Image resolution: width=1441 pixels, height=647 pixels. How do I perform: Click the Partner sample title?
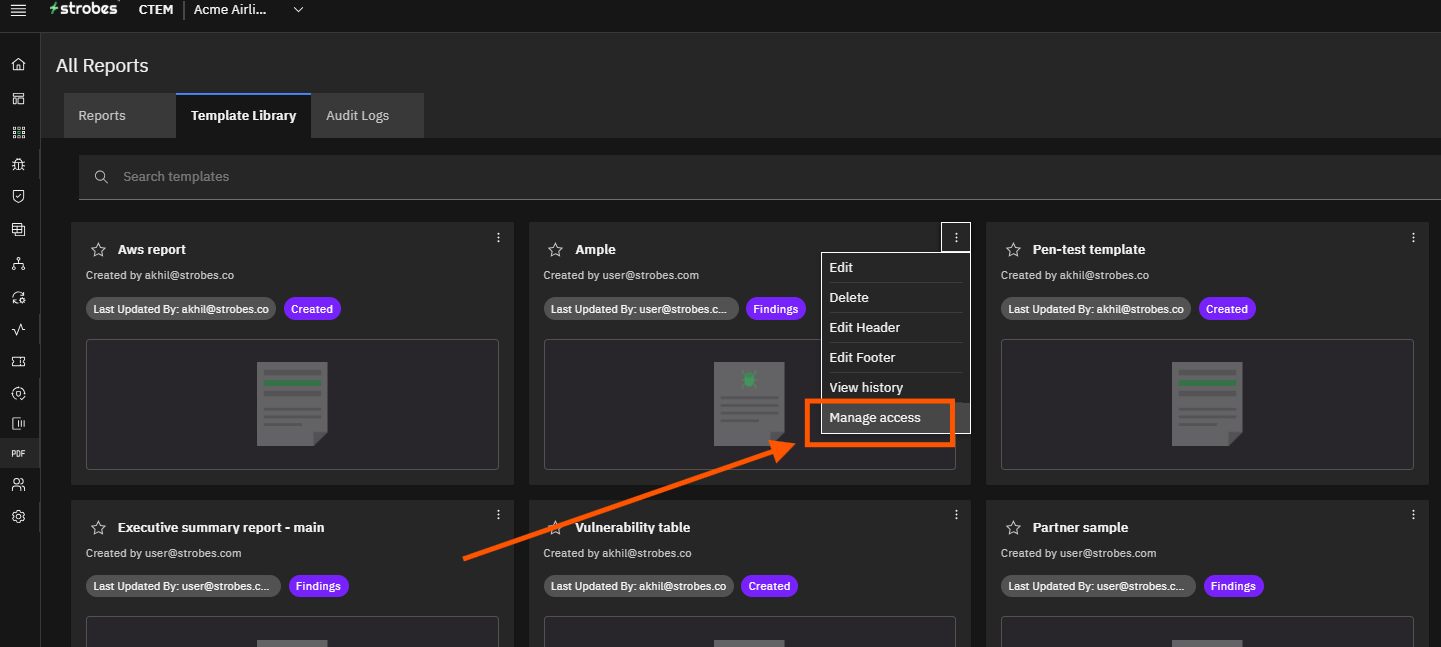[x=1080, y=528]
